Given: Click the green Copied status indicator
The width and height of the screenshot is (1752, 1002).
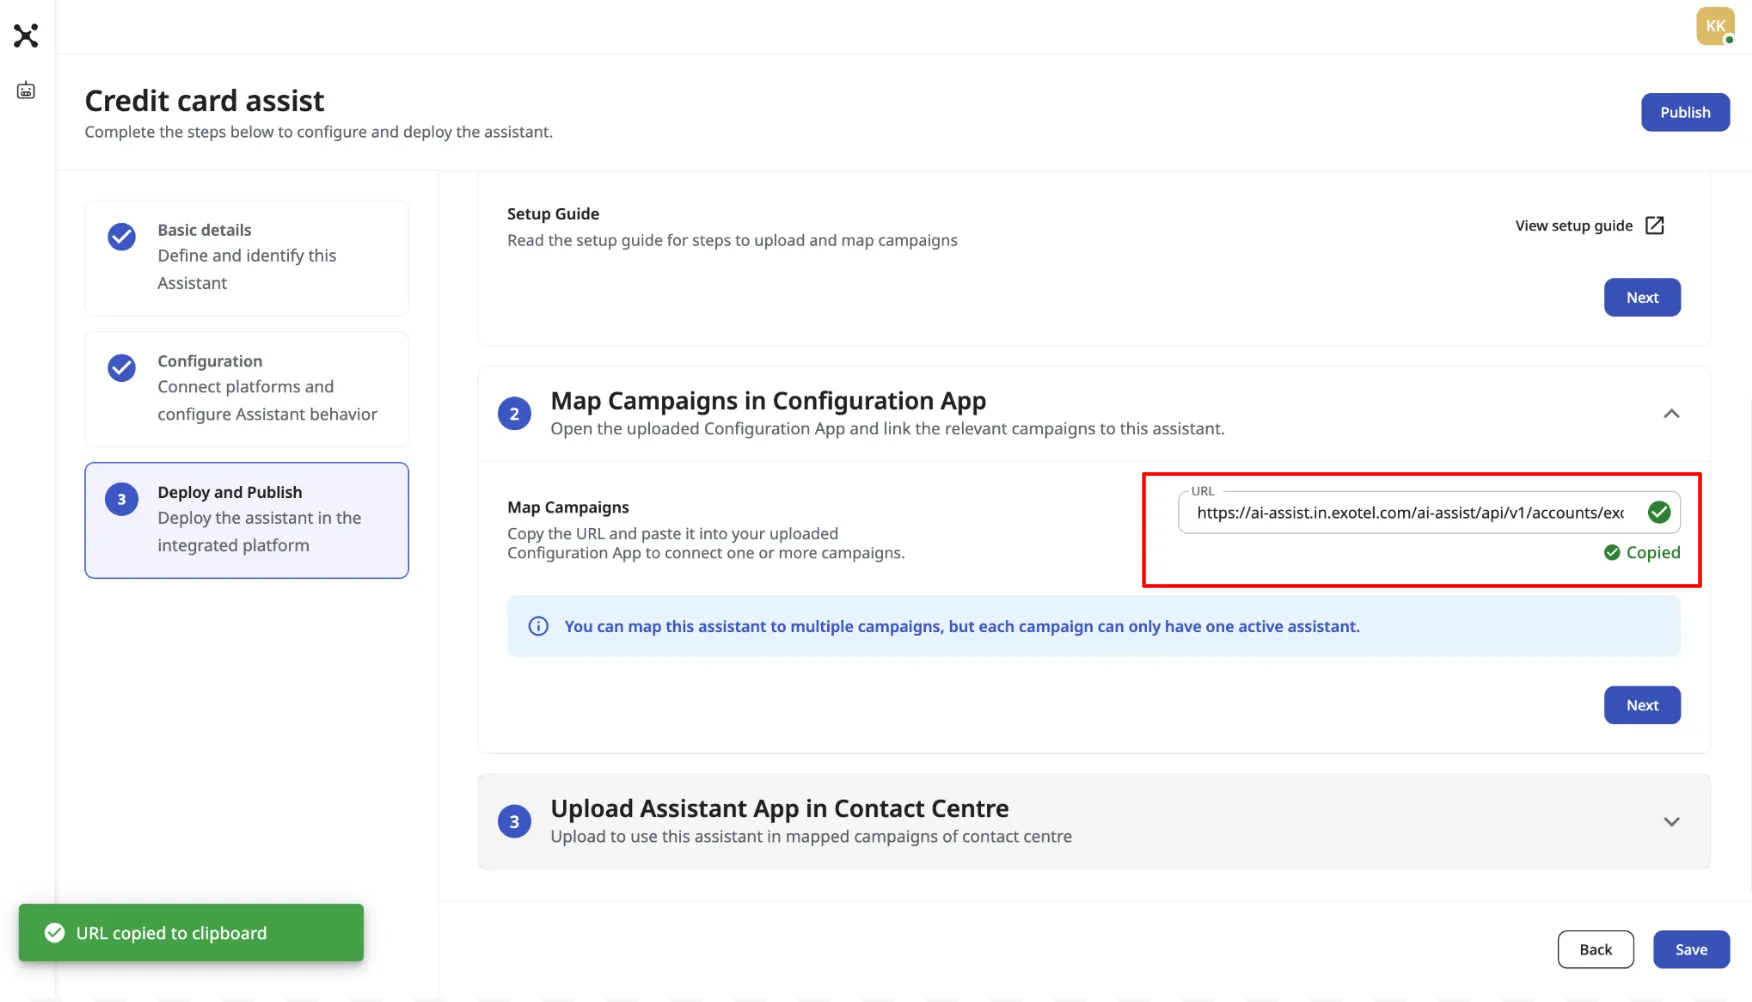Looking at the screenshot, I should coord(1642,552).
